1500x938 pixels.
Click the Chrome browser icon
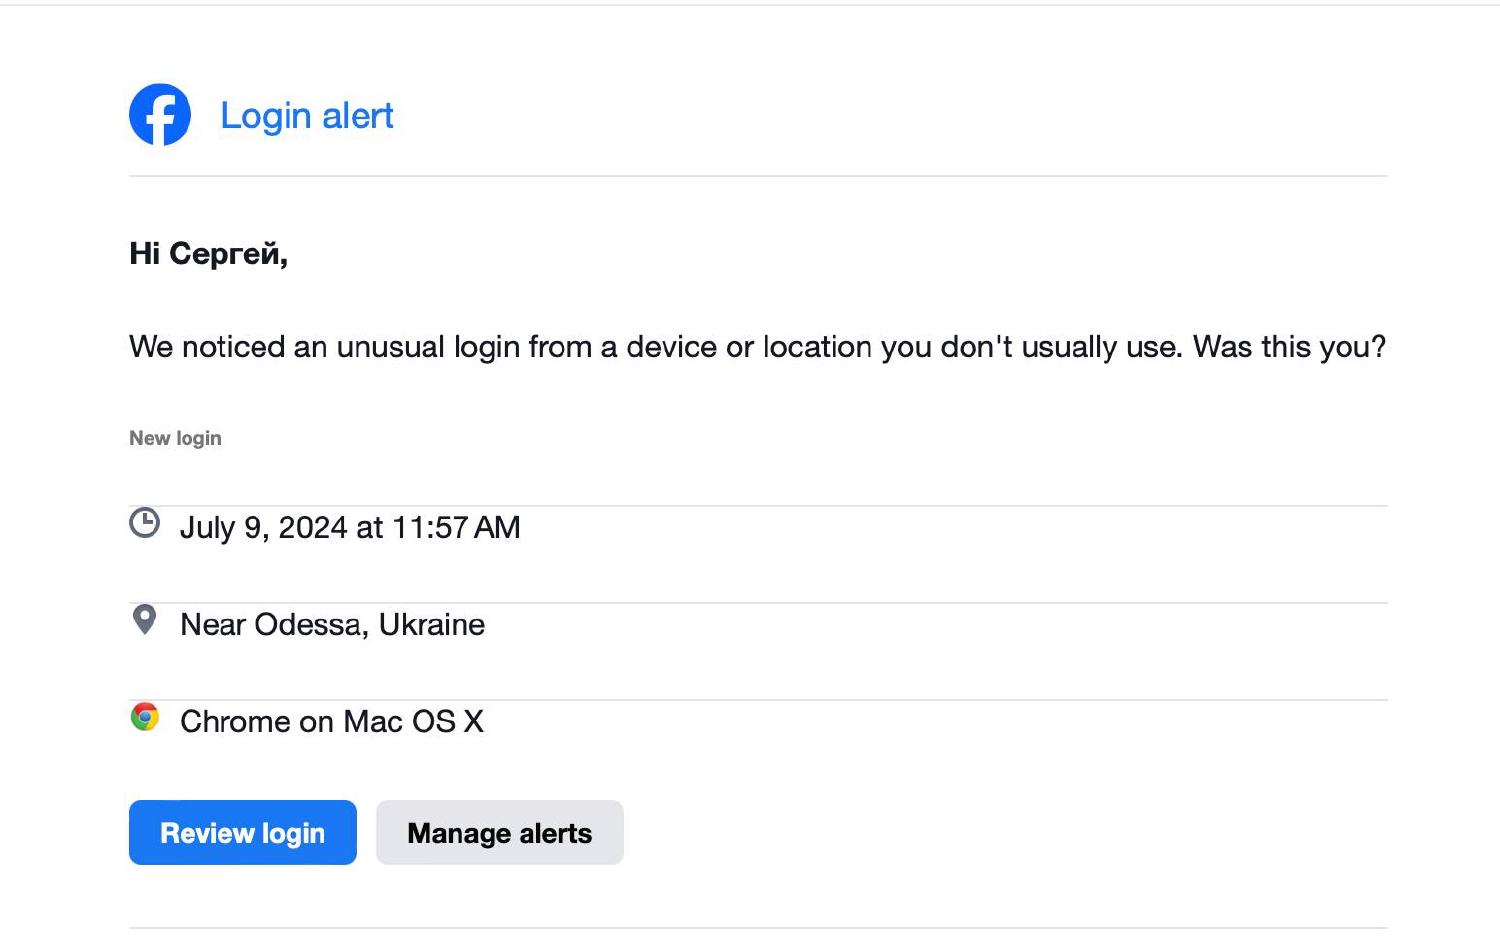click(145, 717)
